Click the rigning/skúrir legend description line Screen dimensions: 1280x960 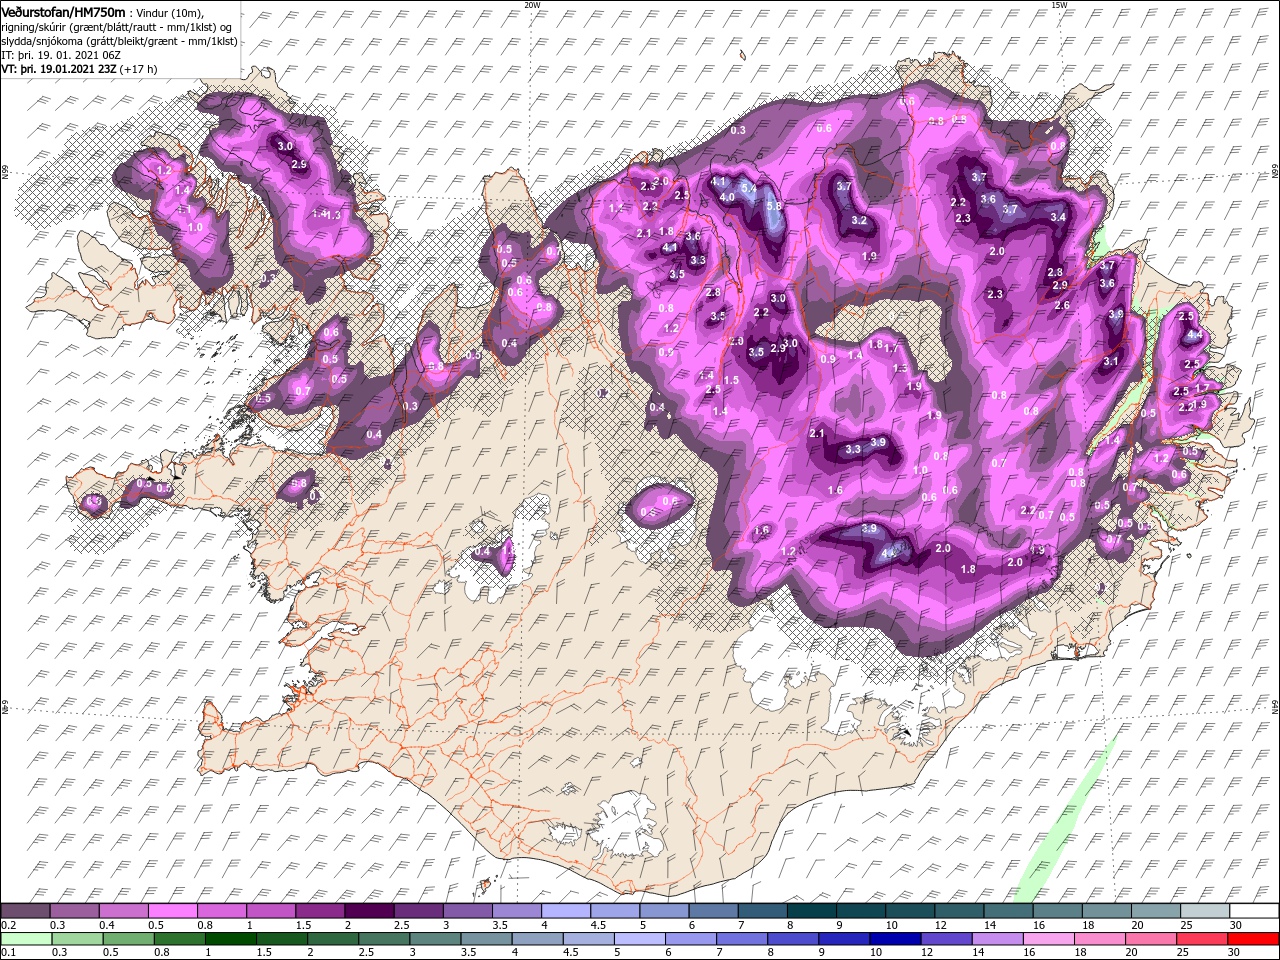[x=117, y=27]
